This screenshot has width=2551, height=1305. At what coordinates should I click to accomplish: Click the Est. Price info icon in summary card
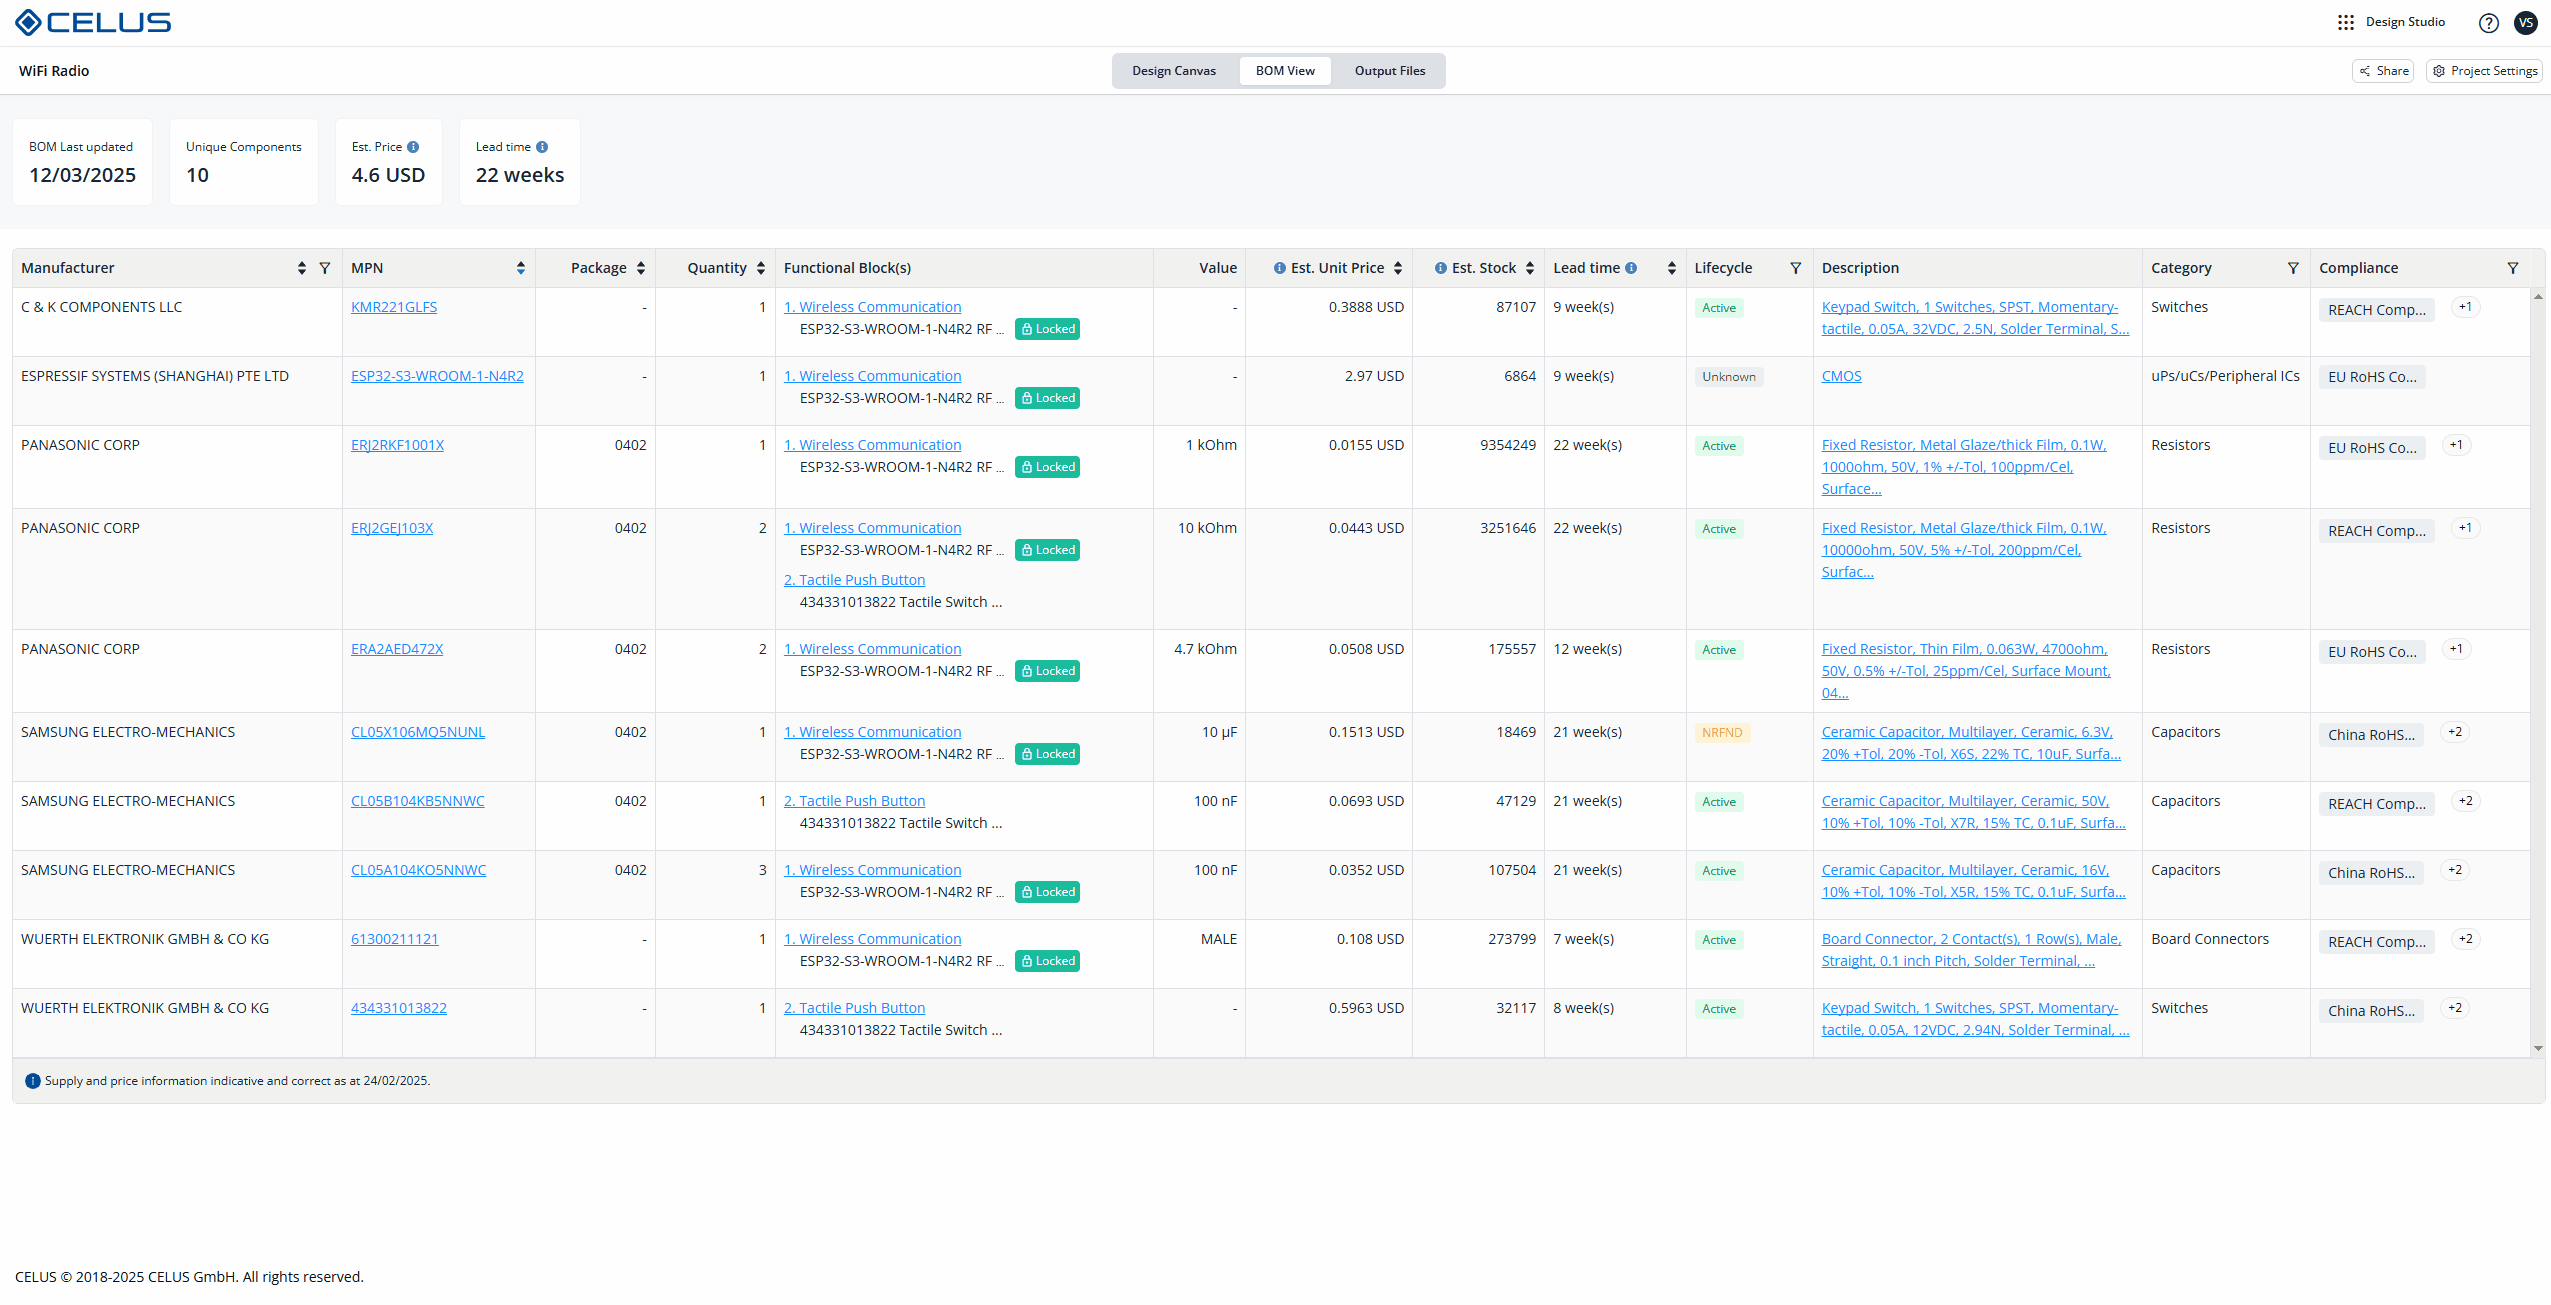click(413, 147)
